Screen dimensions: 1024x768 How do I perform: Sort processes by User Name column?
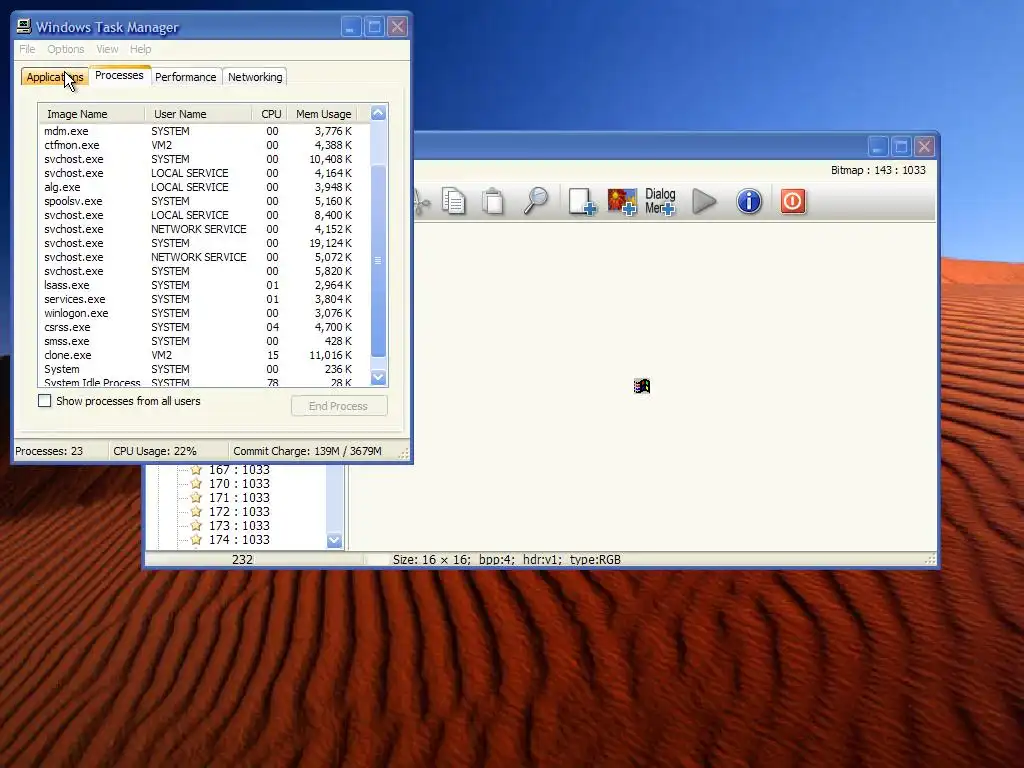coord(198,114)
